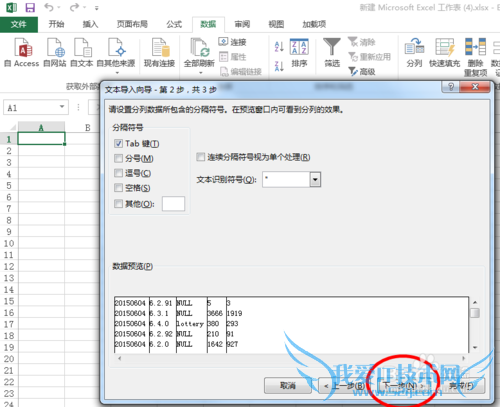Import data from text file (自文本)
The image size is (500, 407).
click(82, 52)
